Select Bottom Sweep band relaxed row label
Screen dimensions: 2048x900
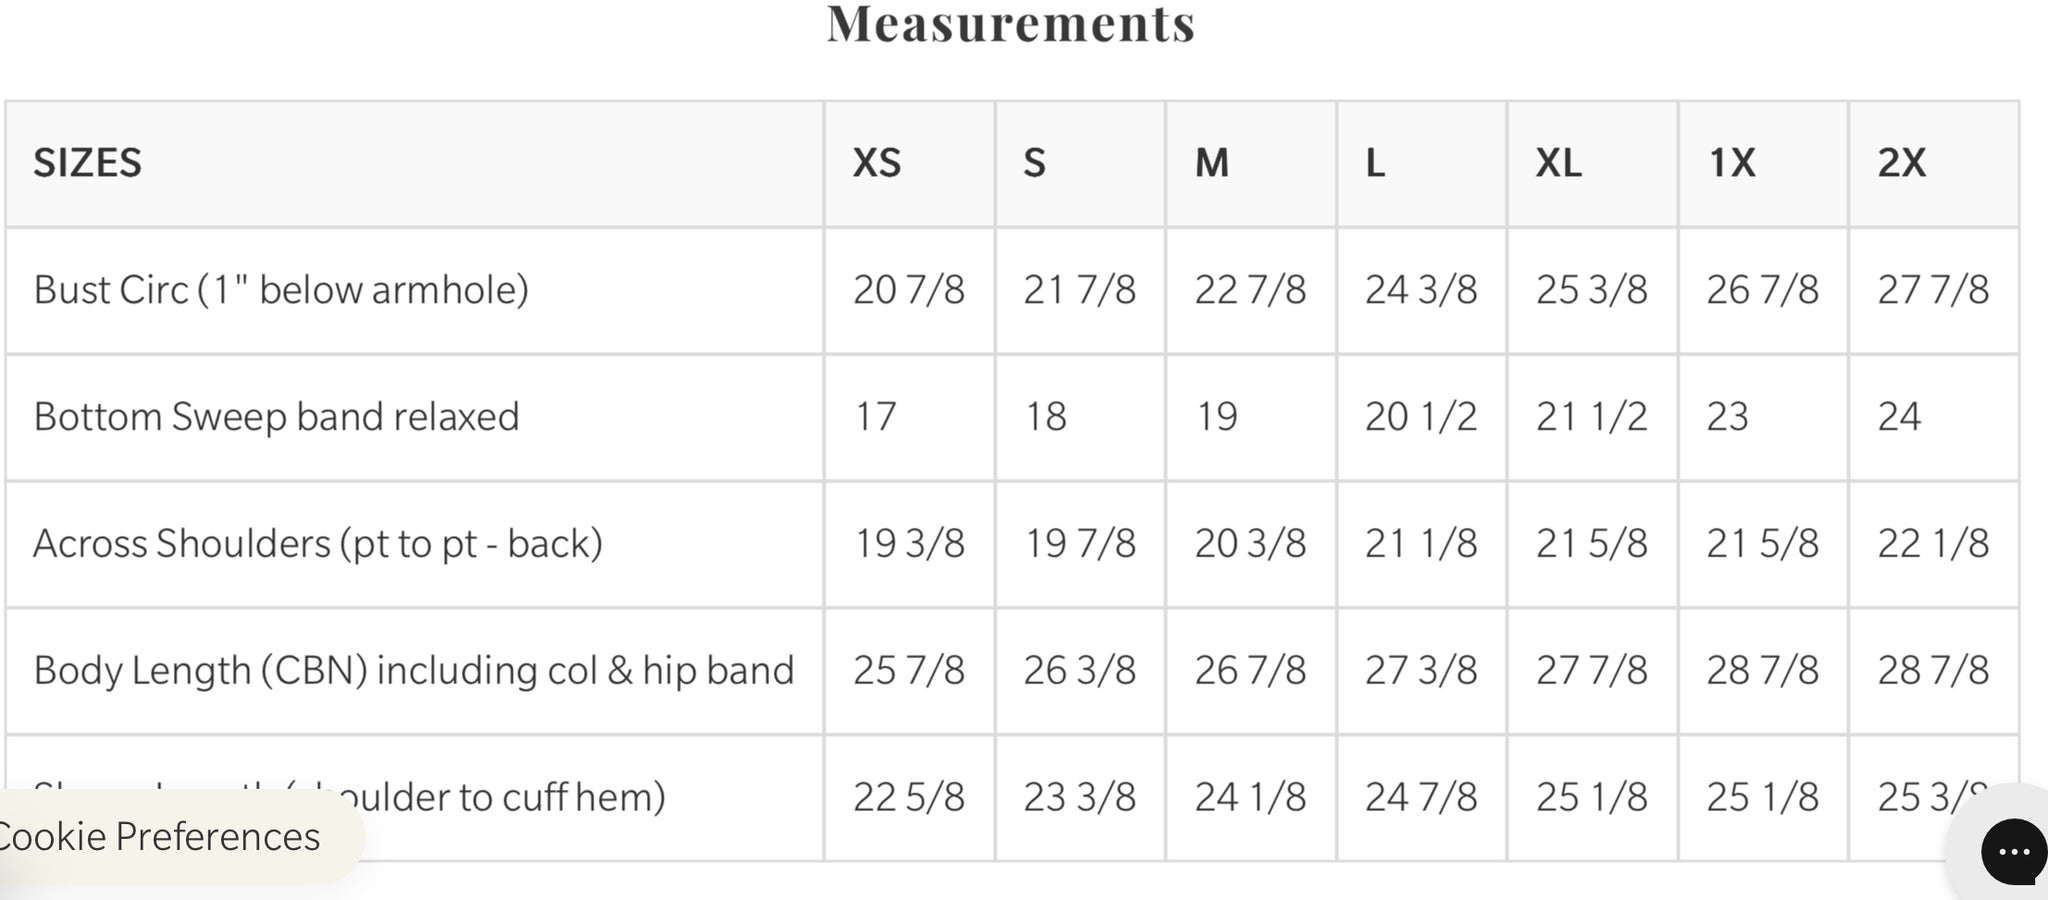tap(277, 417)
